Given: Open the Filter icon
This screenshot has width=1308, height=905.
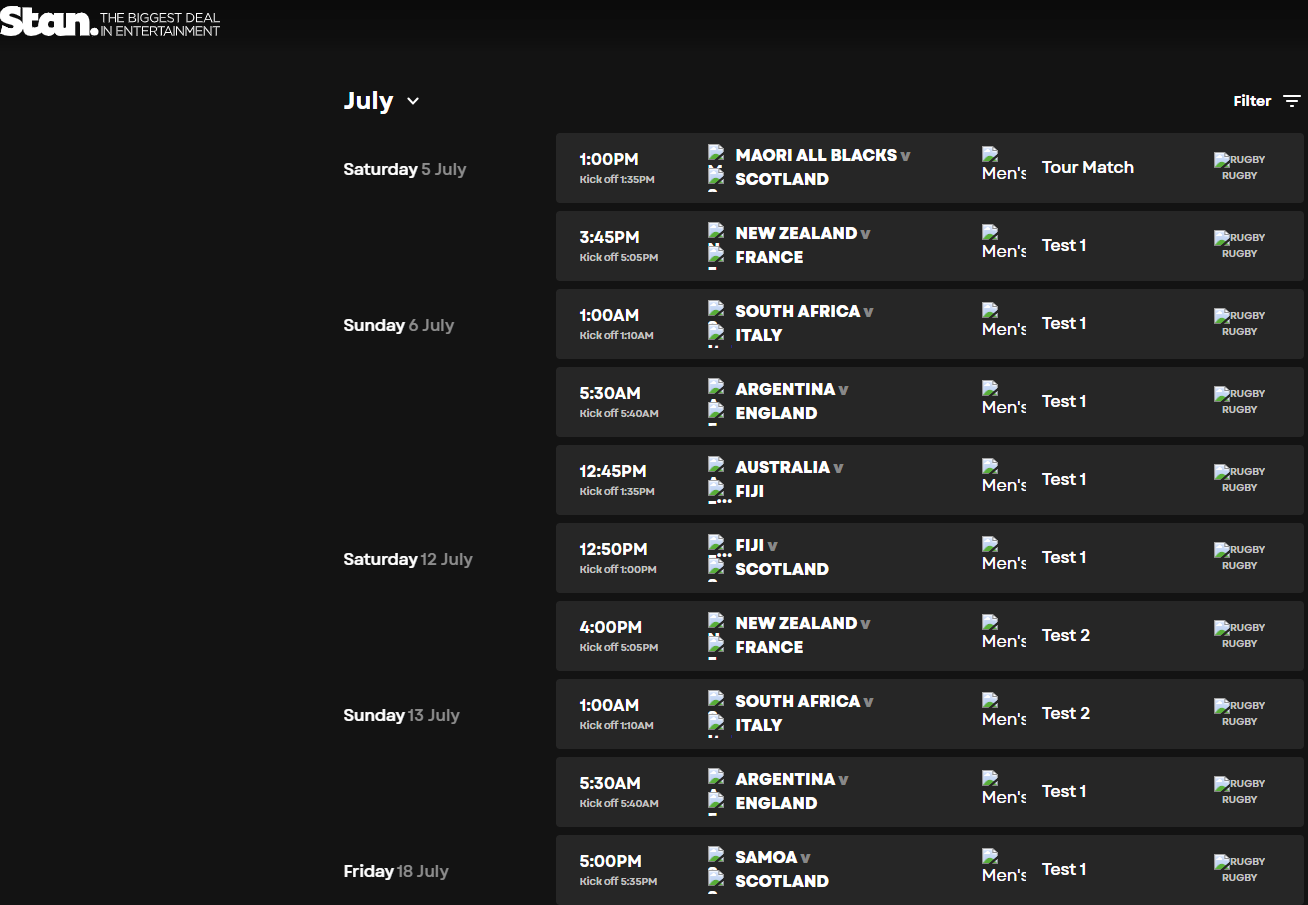Looking at the screenshot, I should click(1292, 101).
